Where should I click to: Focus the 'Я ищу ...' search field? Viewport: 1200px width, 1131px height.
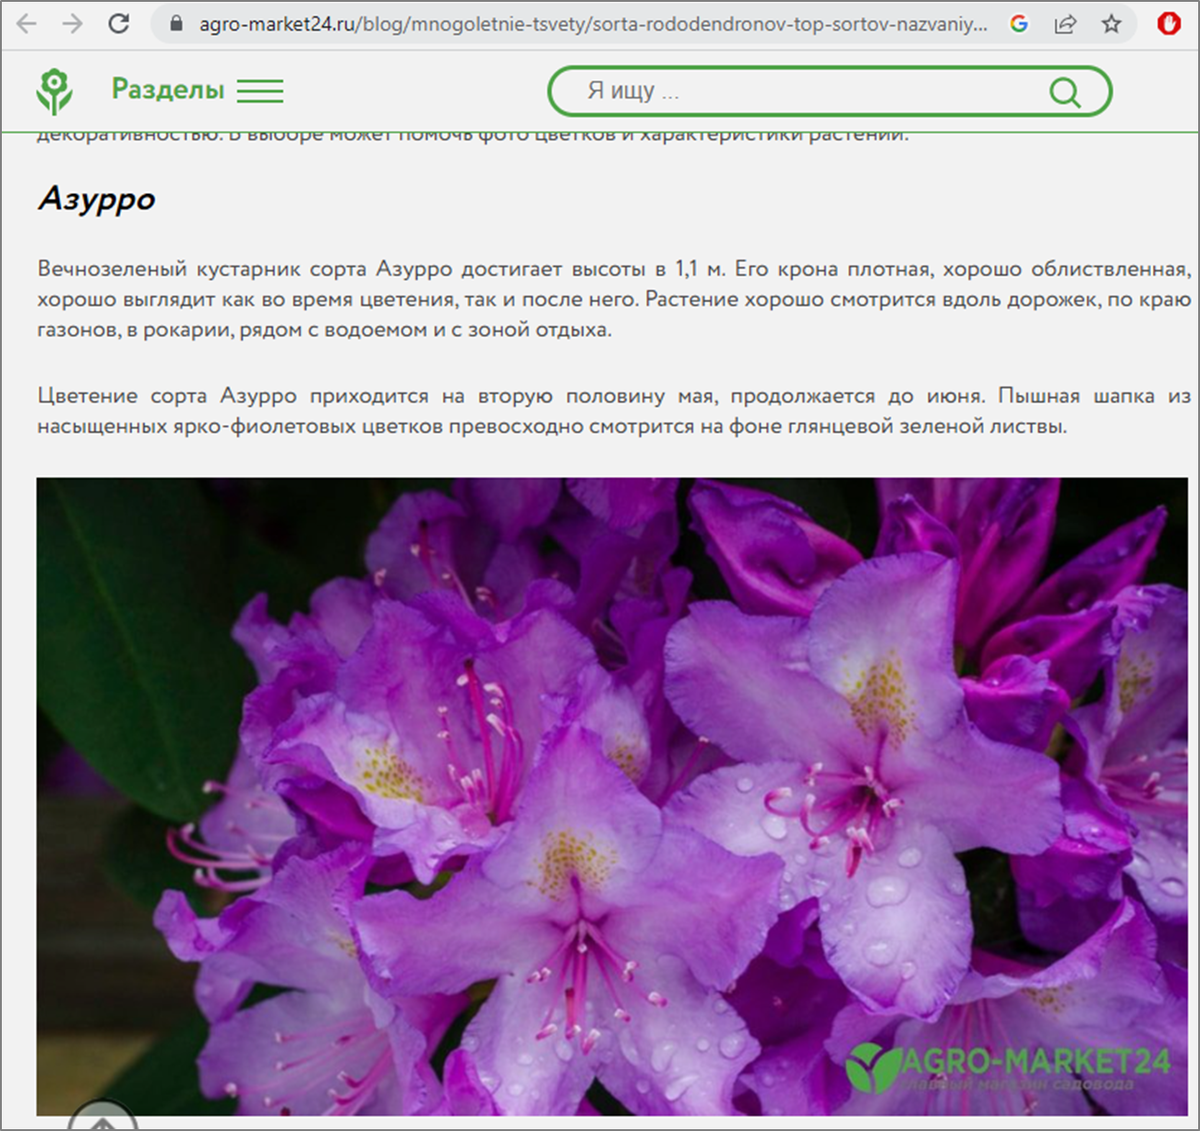point(800,92)
